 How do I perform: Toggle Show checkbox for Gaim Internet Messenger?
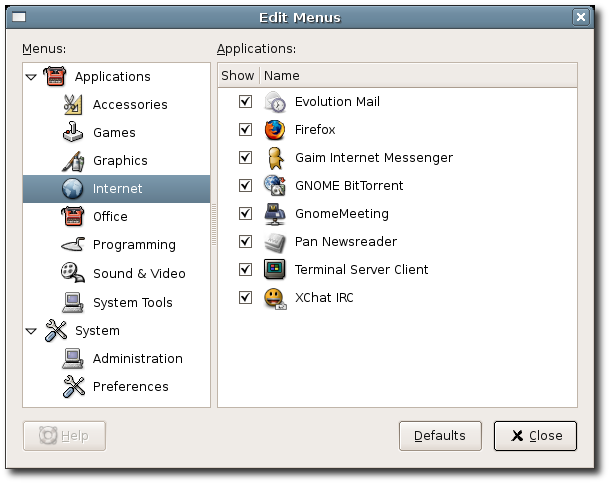pyautogui.click(x=245, y=158)
